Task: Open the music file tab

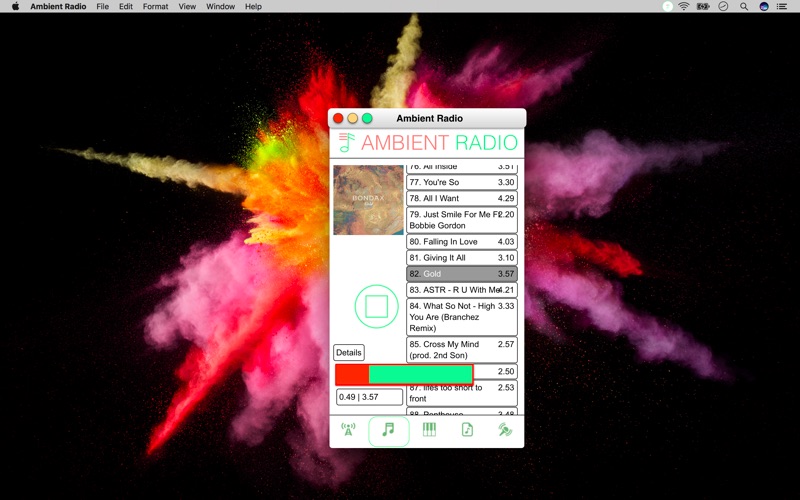Action: coord(467,430)
